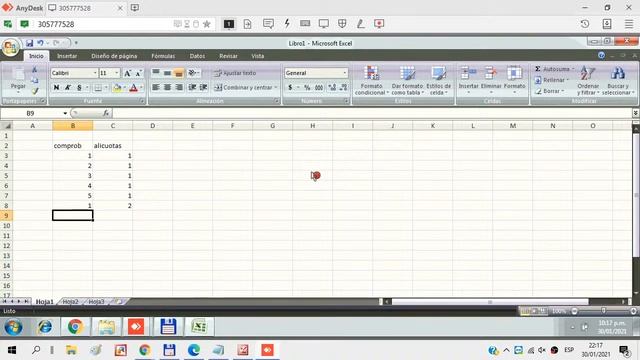The width and height of the screenshot is (640, 360).
Task: Switch to Vista ribbon tab
Action: pyautogui.click(x=258, y=56)
